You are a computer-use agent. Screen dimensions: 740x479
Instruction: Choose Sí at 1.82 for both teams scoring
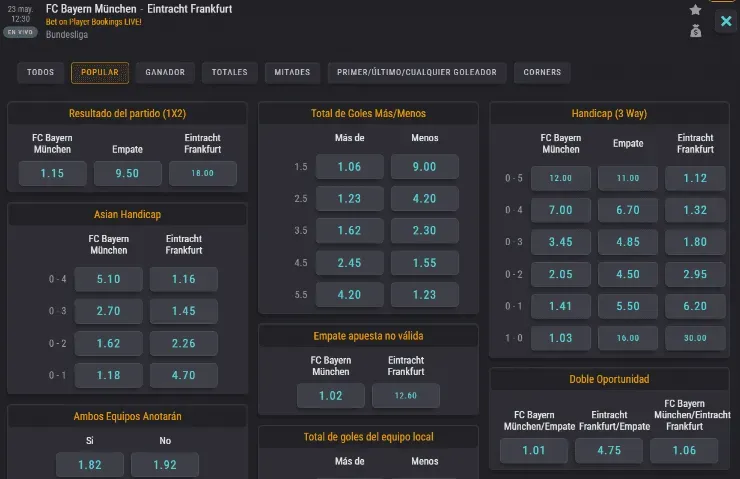tap(89, 465)
